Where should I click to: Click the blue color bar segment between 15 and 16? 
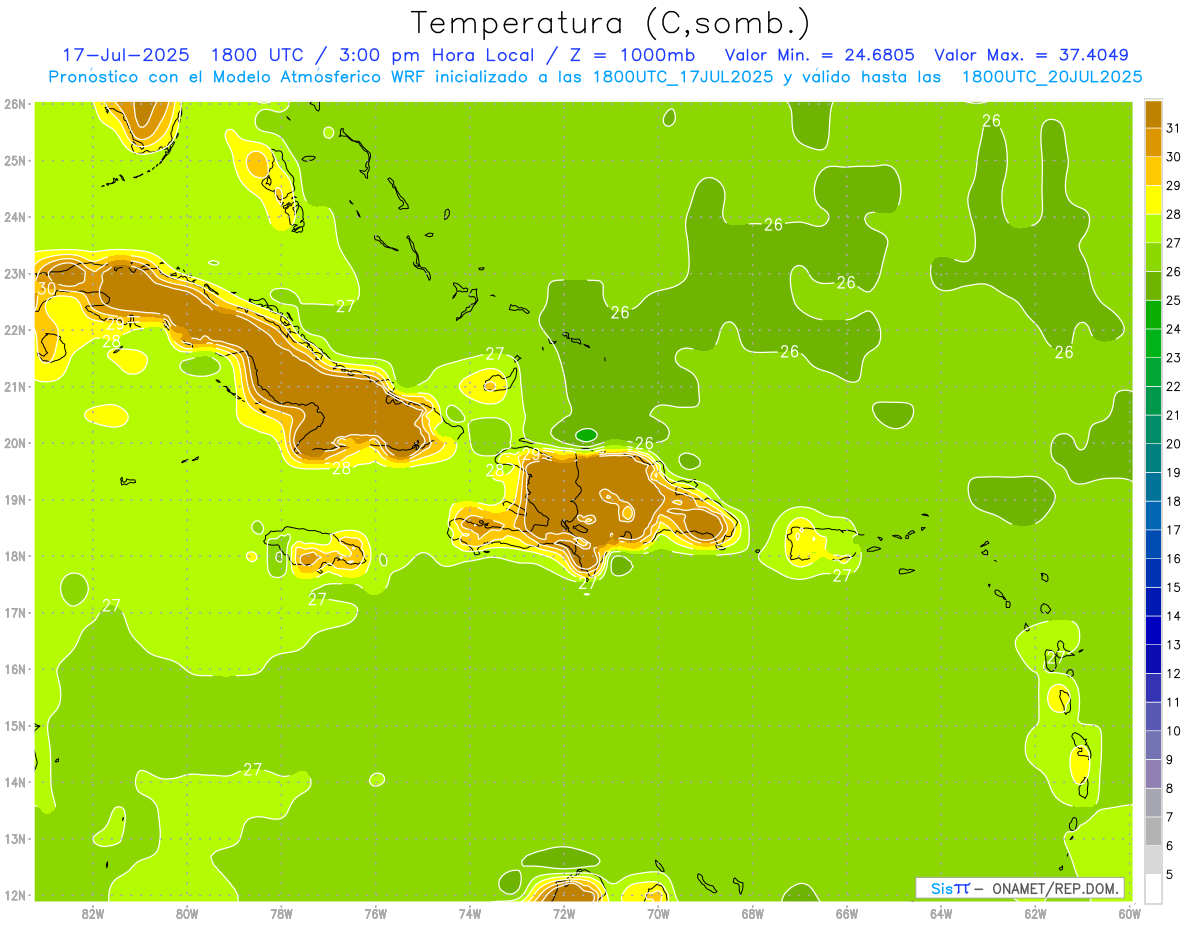[1153, 573]
